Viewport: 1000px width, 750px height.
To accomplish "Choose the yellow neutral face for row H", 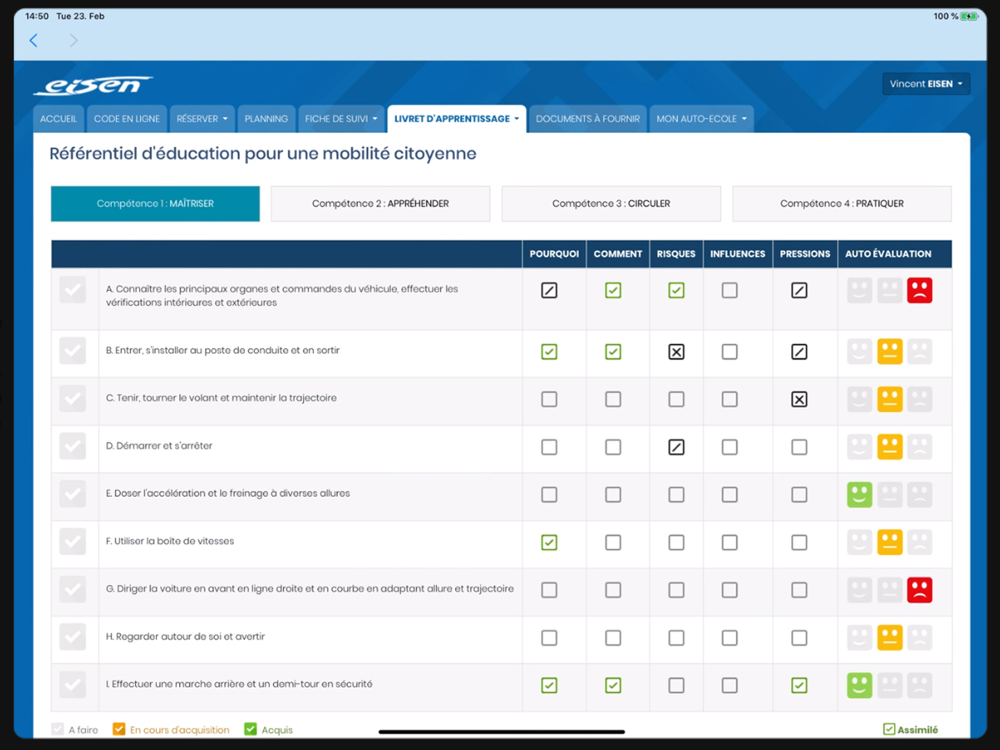I will (889, 637).
